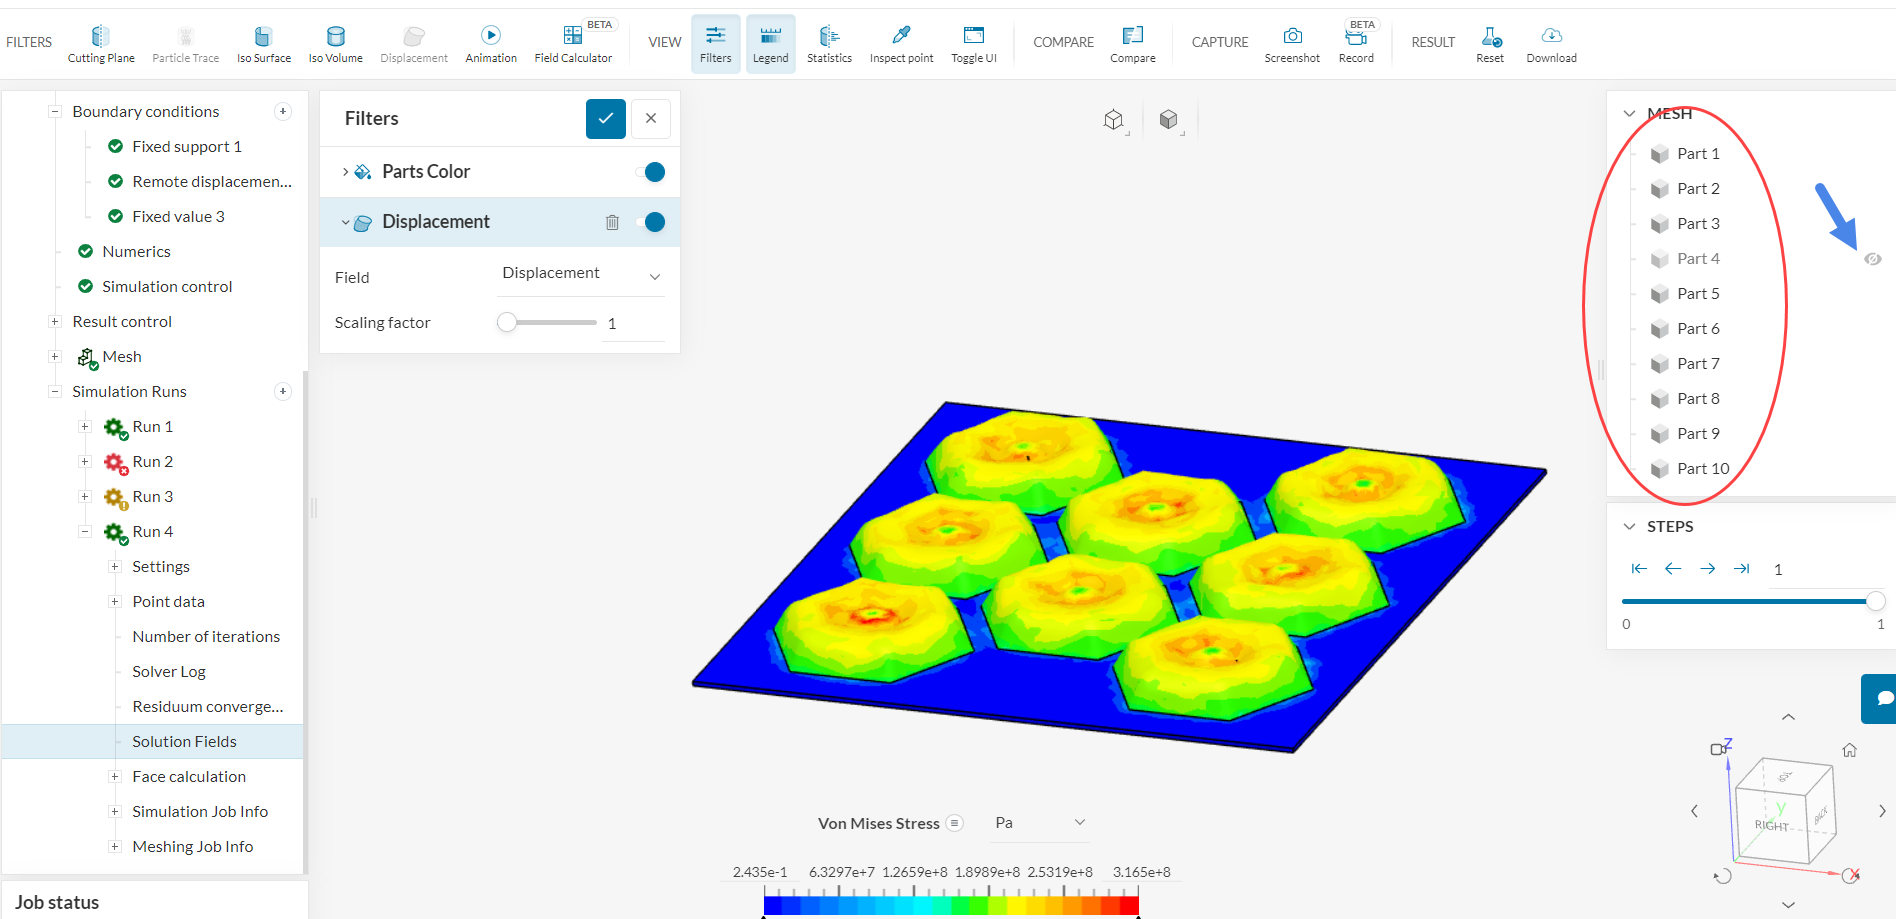Select the Cutting Plane filter tool
Image resolution: width=1896 pixels, height=919 pixels.
click(x=101, y=45)
